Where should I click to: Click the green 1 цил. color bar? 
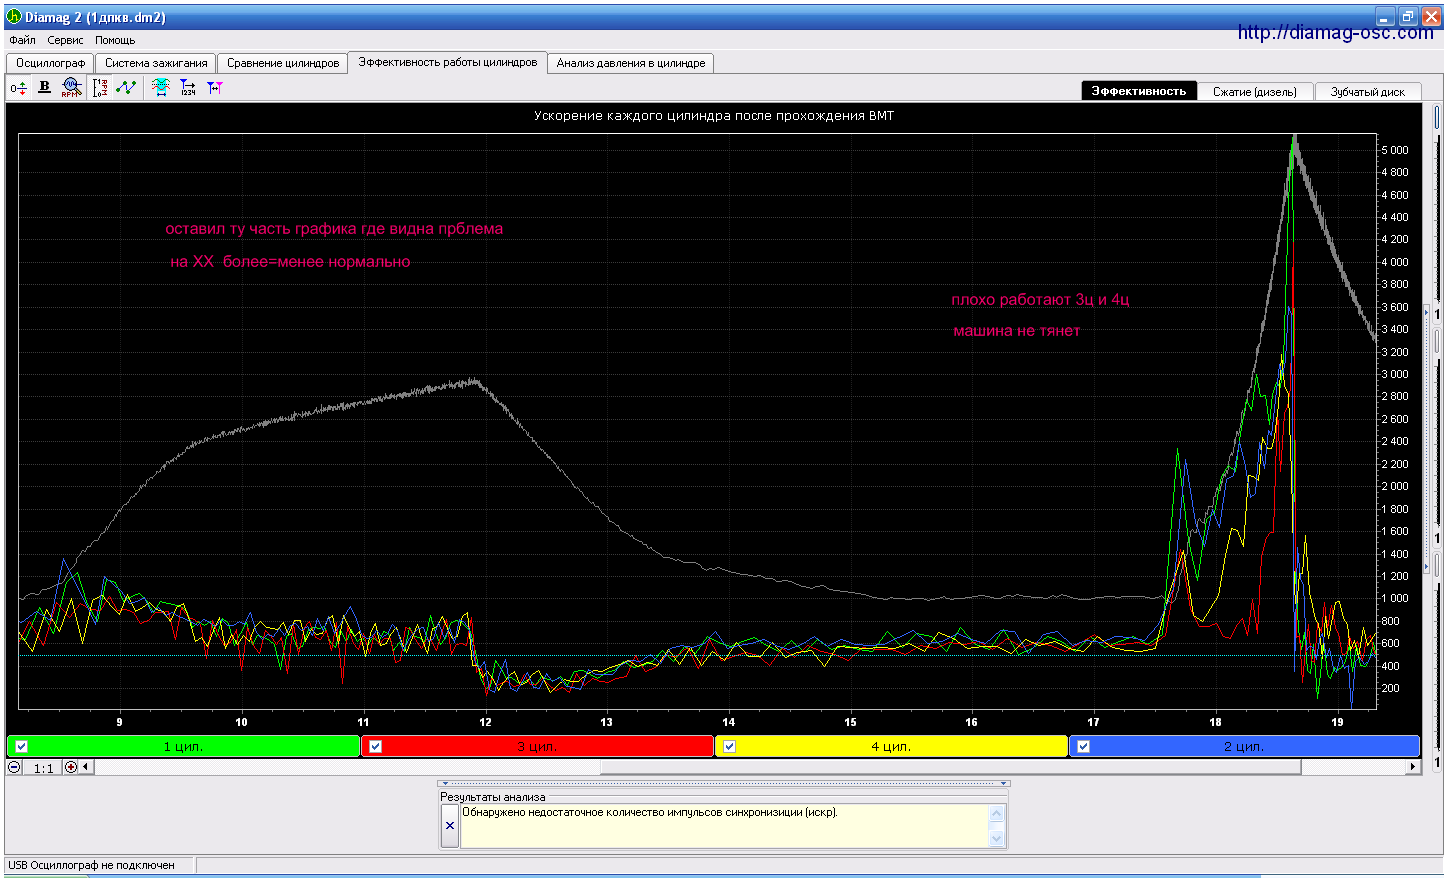tap(183, 746)
